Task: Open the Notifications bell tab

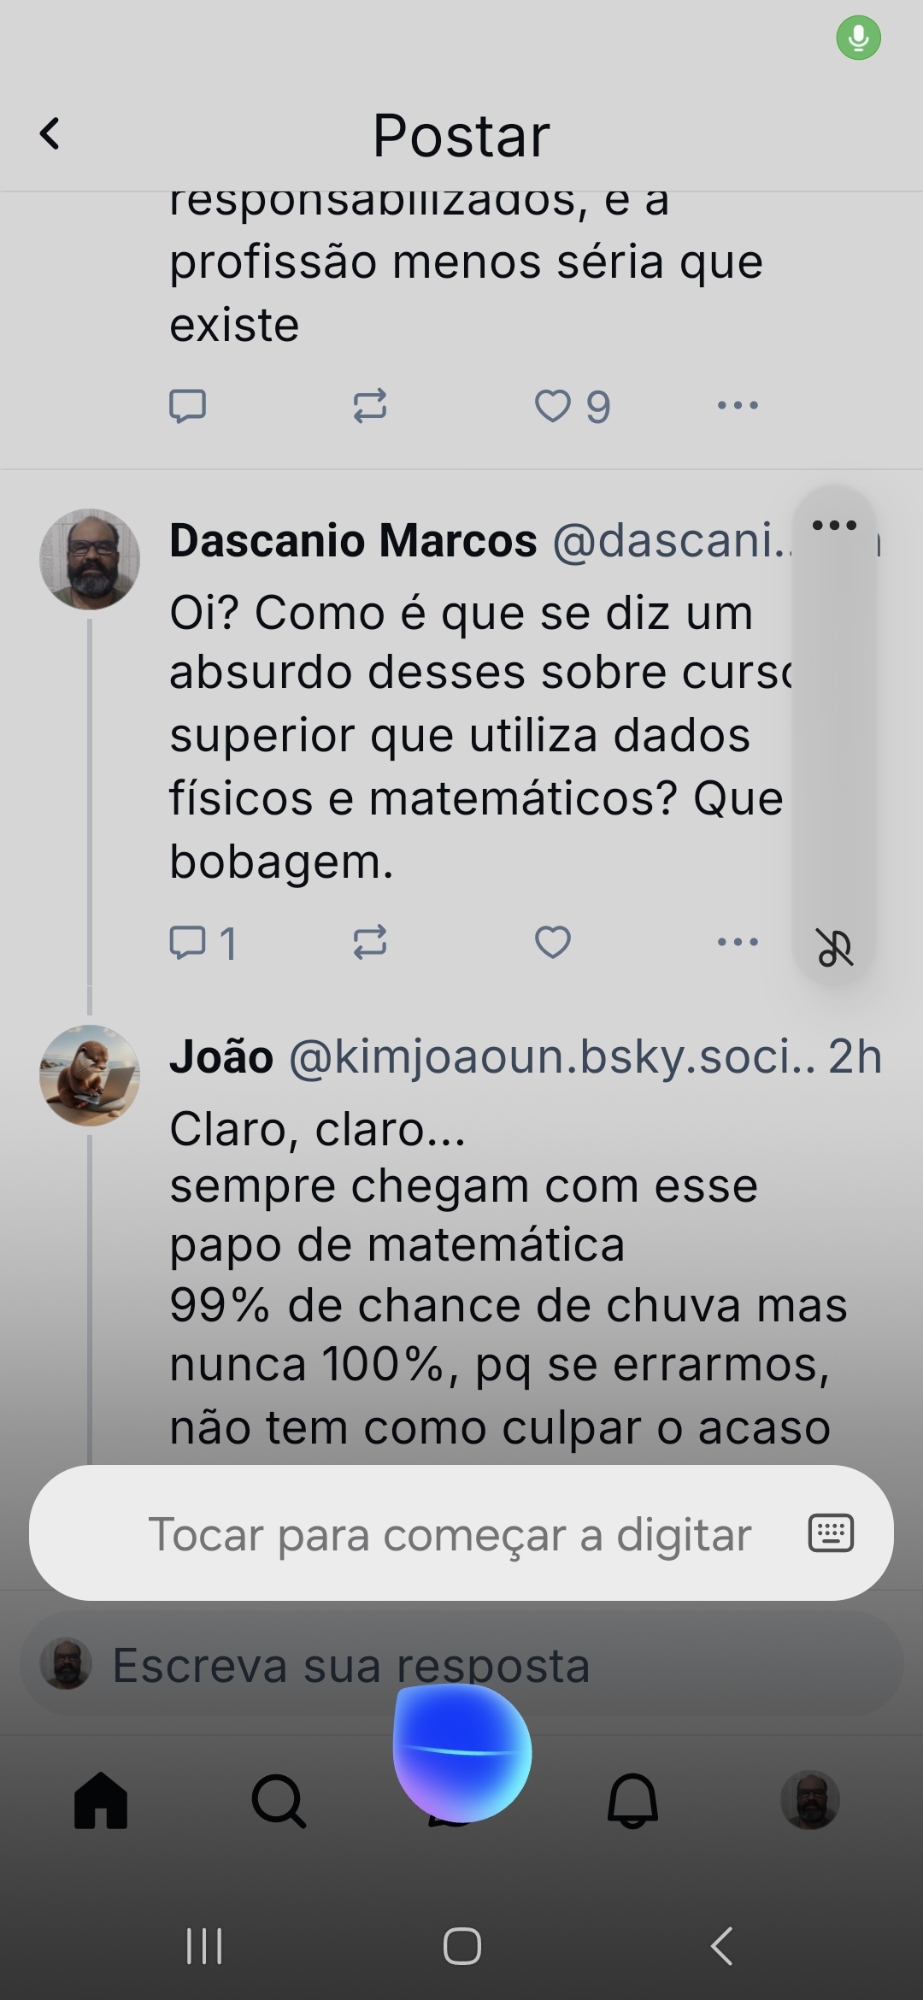Action: (x=633, y=1800)
